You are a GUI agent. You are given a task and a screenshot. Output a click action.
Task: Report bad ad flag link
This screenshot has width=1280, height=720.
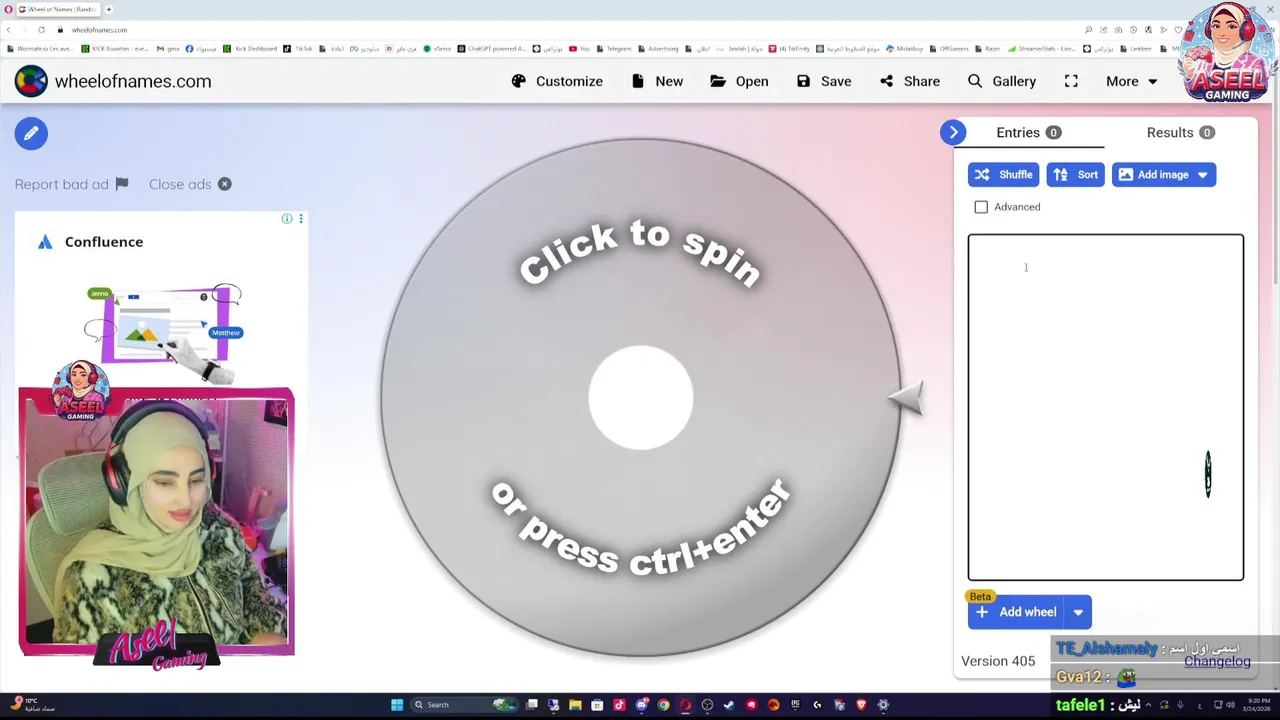coord(71,184)
